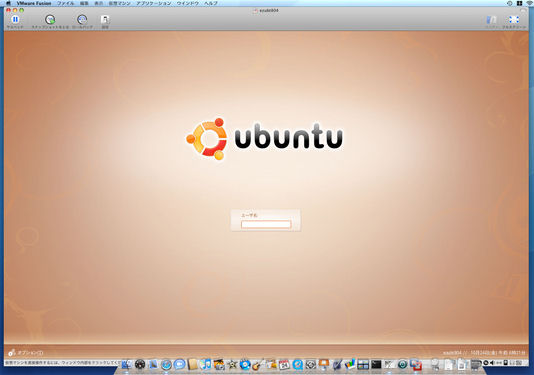Open Safari from the Dock
This screenshot has height=375, width=534.
[166, 365]
